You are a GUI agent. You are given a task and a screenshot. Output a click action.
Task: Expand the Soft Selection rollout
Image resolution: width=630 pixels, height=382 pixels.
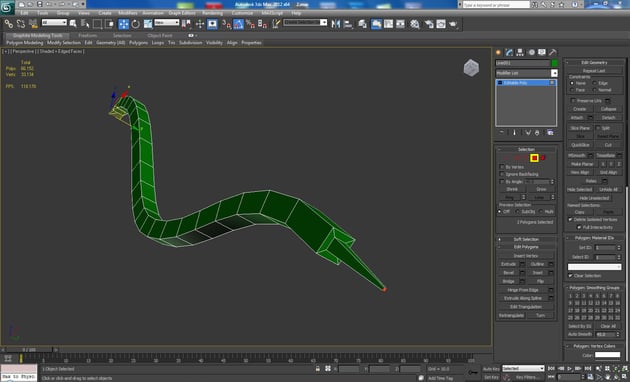point(526,239)
